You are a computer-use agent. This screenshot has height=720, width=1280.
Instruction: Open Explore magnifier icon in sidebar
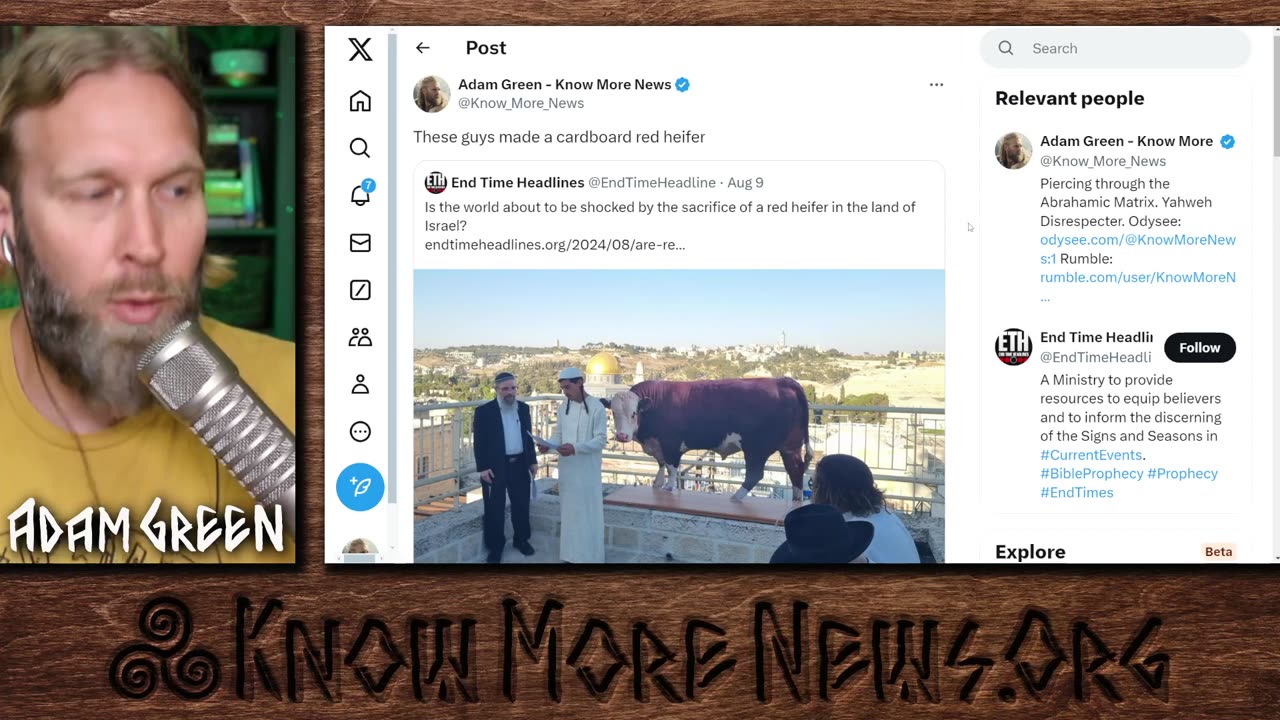coord(360,148)
